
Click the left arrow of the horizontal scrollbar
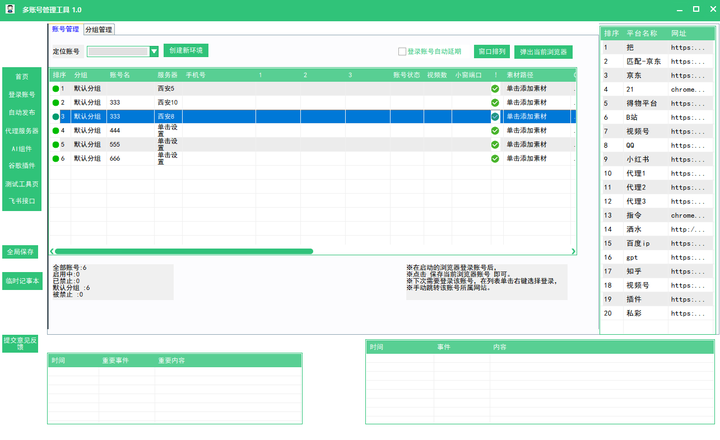pos(52,251)
